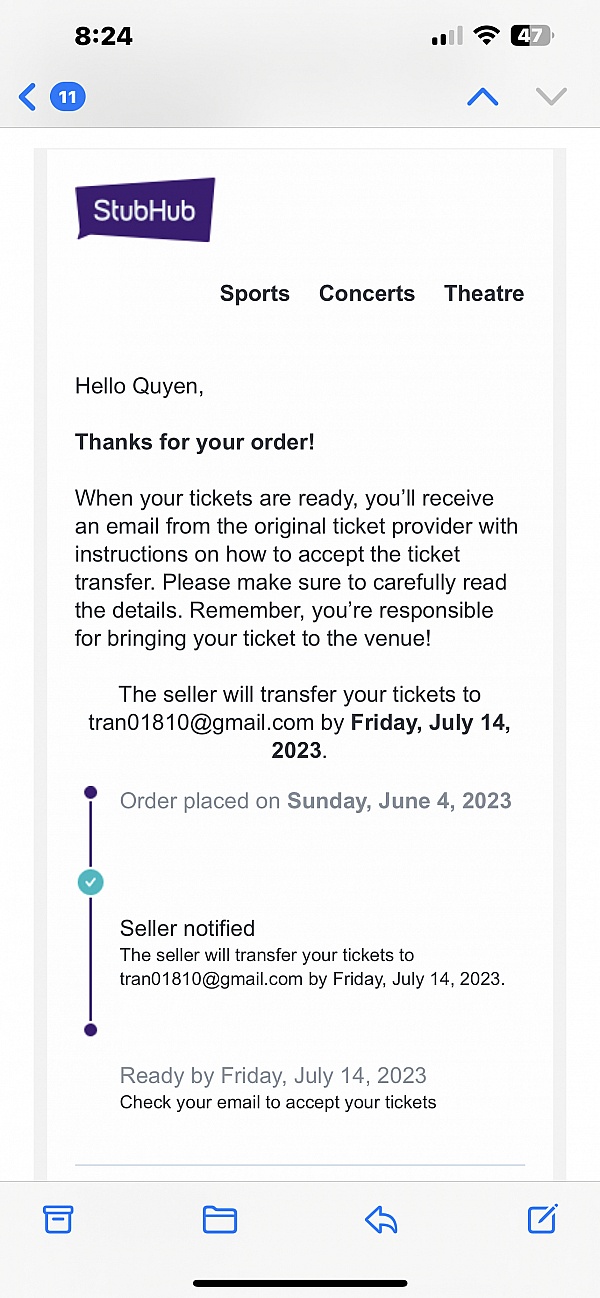Image resolution: width=600 pixels, height=1298 pixels.
Task: Archive this email using the archive icon
Action: coord(59,1219)
